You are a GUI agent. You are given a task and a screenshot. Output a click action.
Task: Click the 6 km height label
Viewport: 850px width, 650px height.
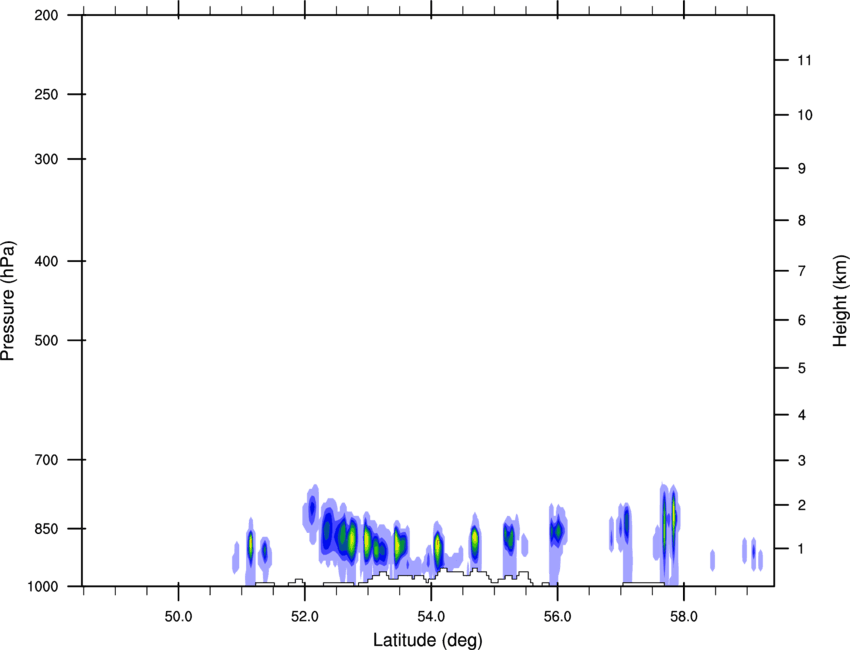(801, 320)
